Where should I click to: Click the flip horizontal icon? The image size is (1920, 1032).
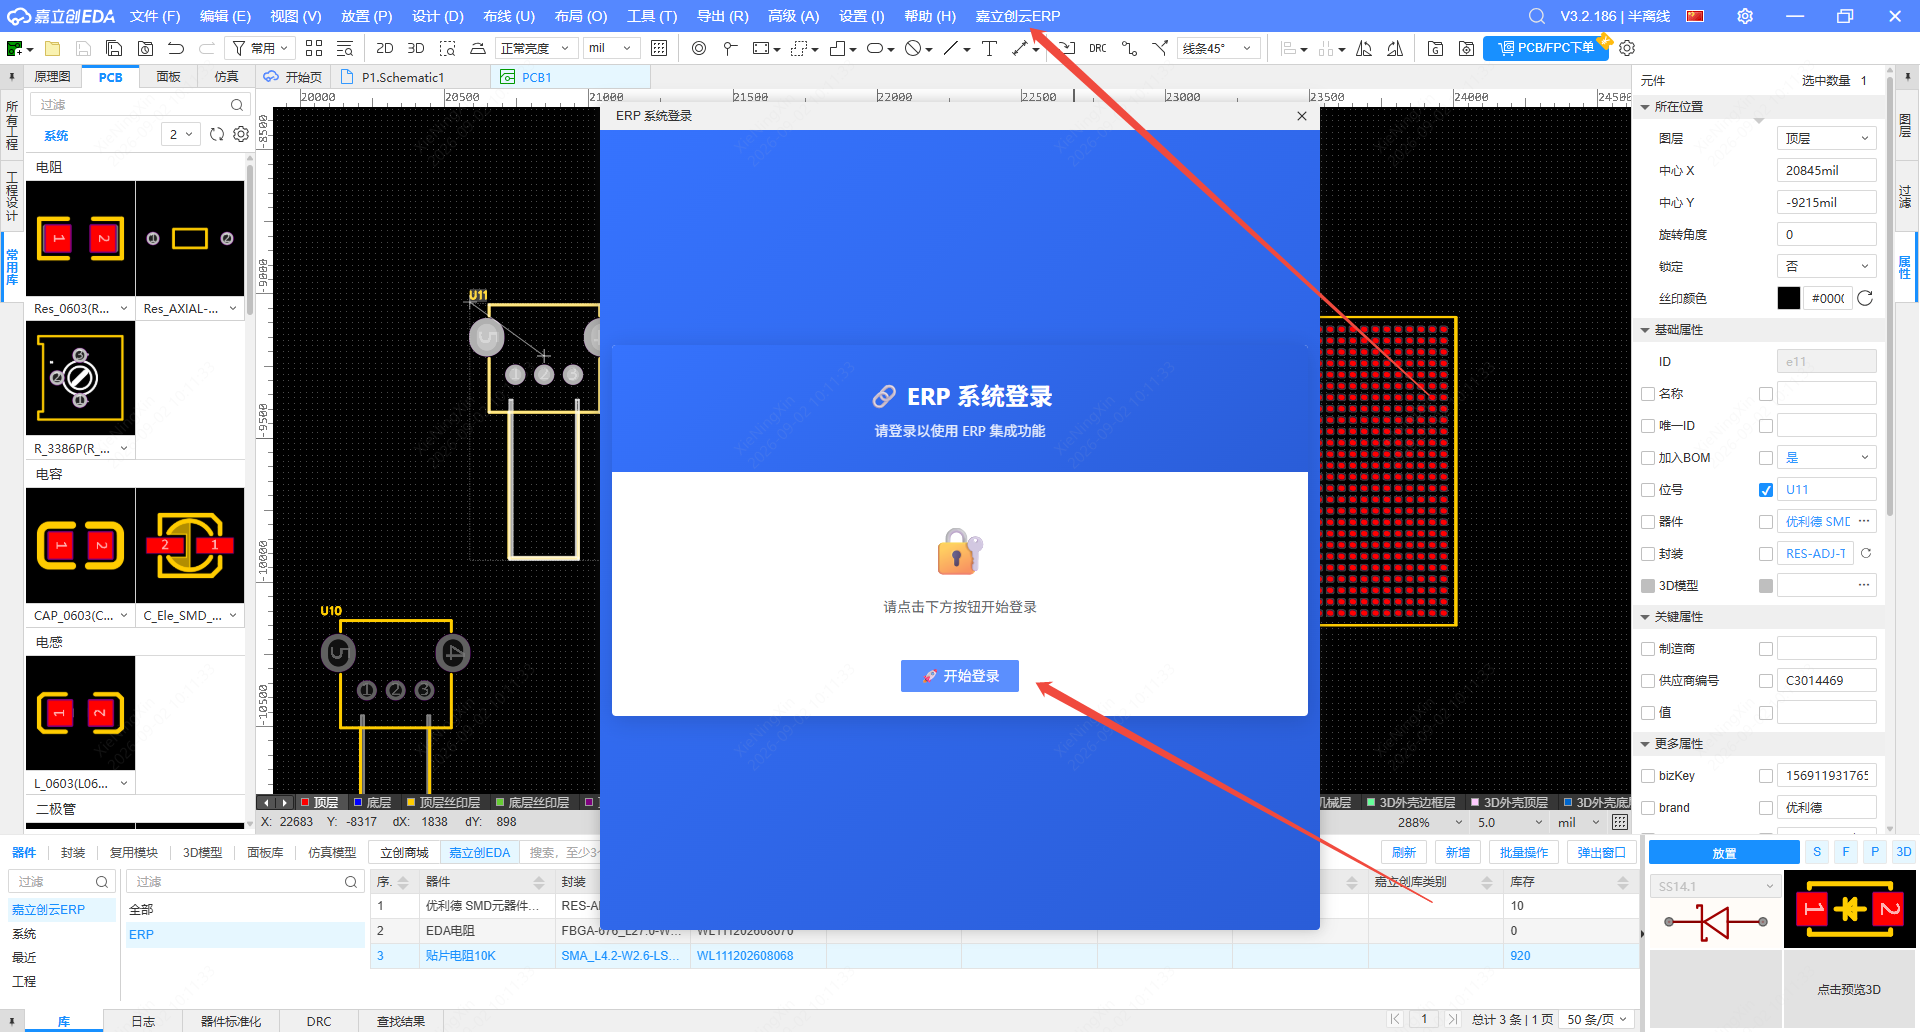point(1364,48)
